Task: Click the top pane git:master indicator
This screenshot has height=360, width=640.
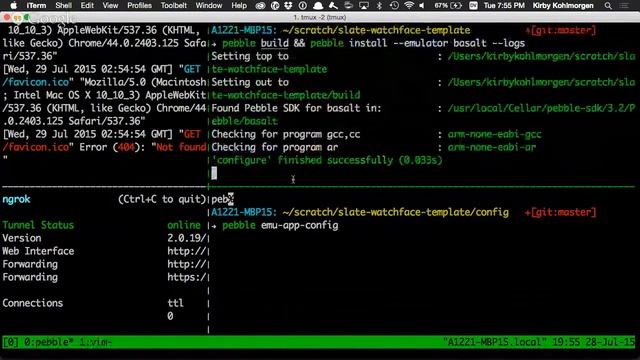Action: 560,30
